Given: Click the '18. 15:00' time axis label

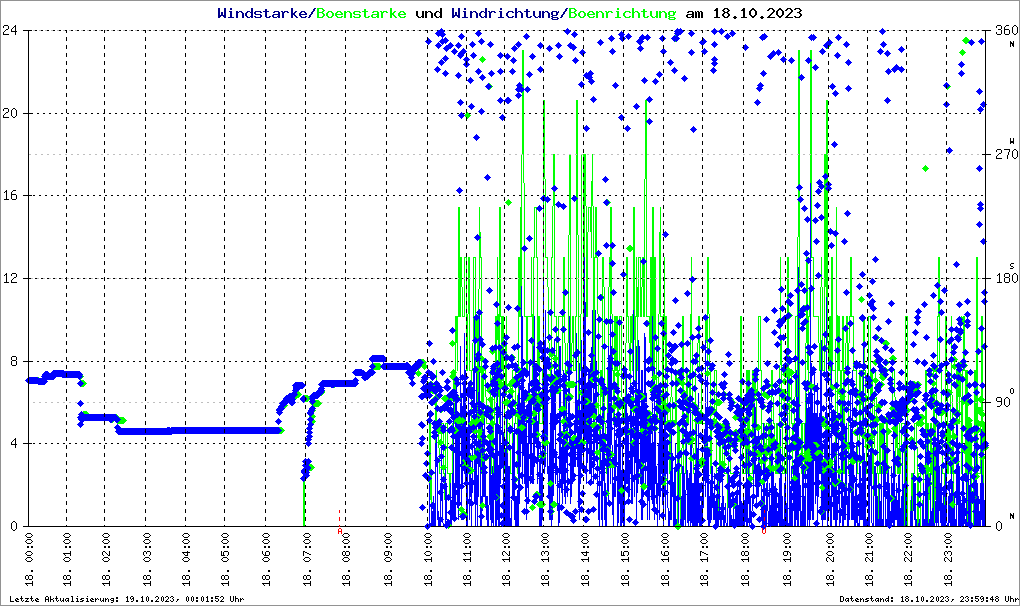Looking at the screenshot, I should (626, 559).
